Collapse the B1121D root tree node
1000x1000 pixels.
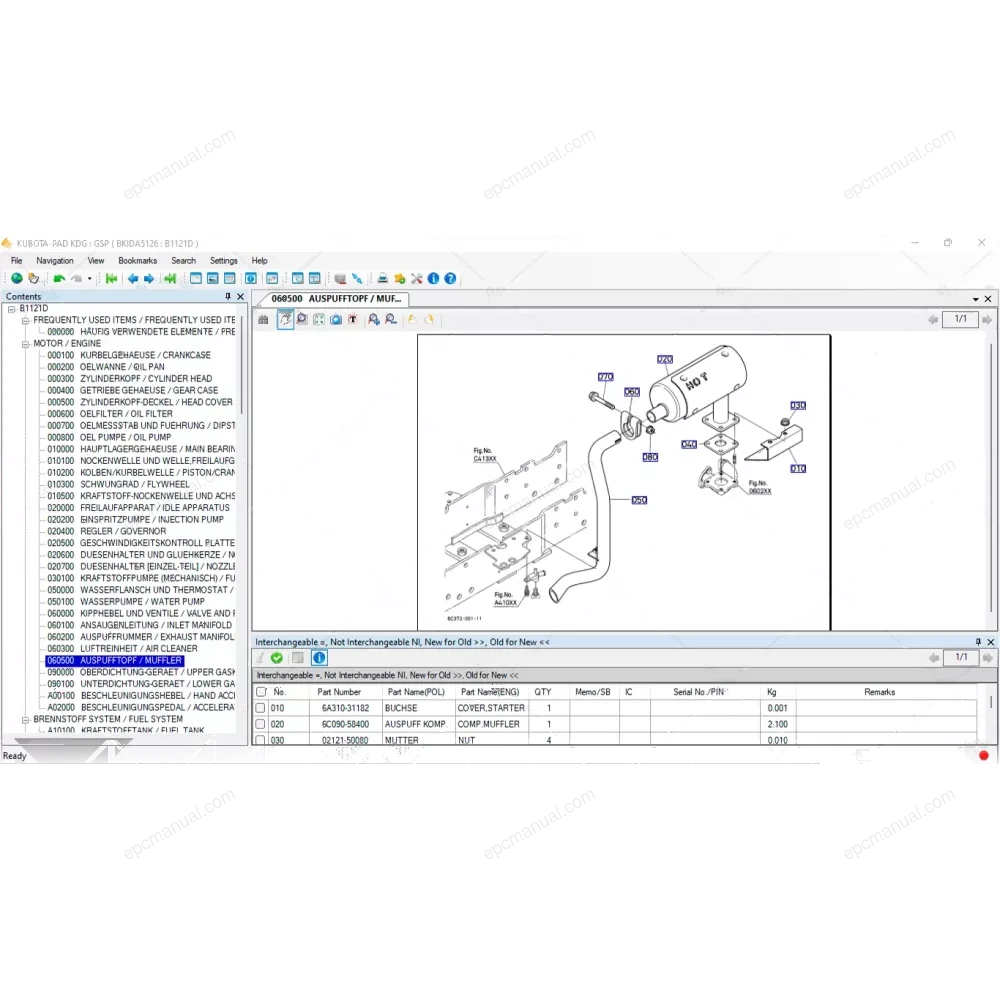point(11,309)
